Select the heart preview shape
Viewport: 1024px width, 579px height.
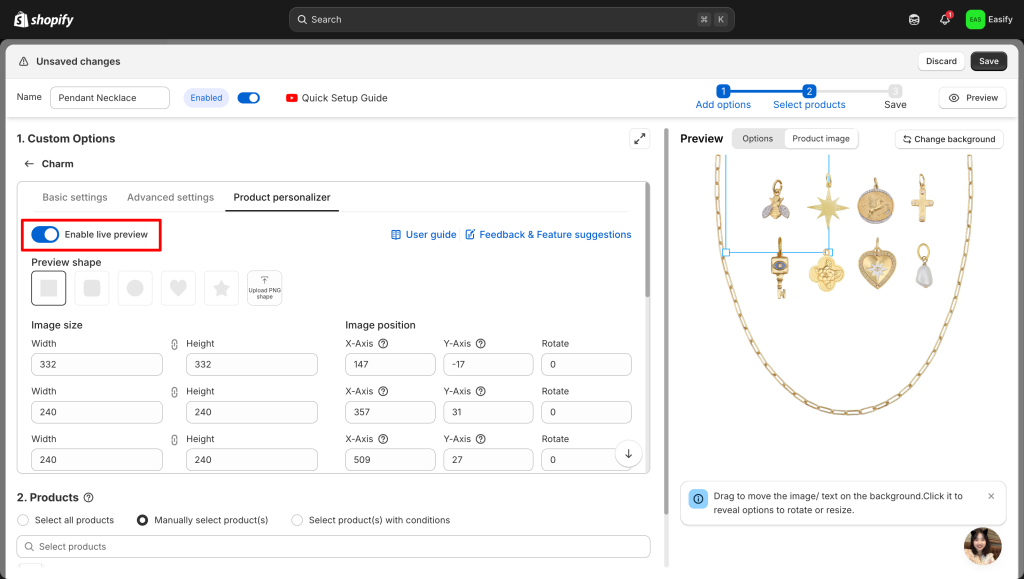[x=178, y=288]
